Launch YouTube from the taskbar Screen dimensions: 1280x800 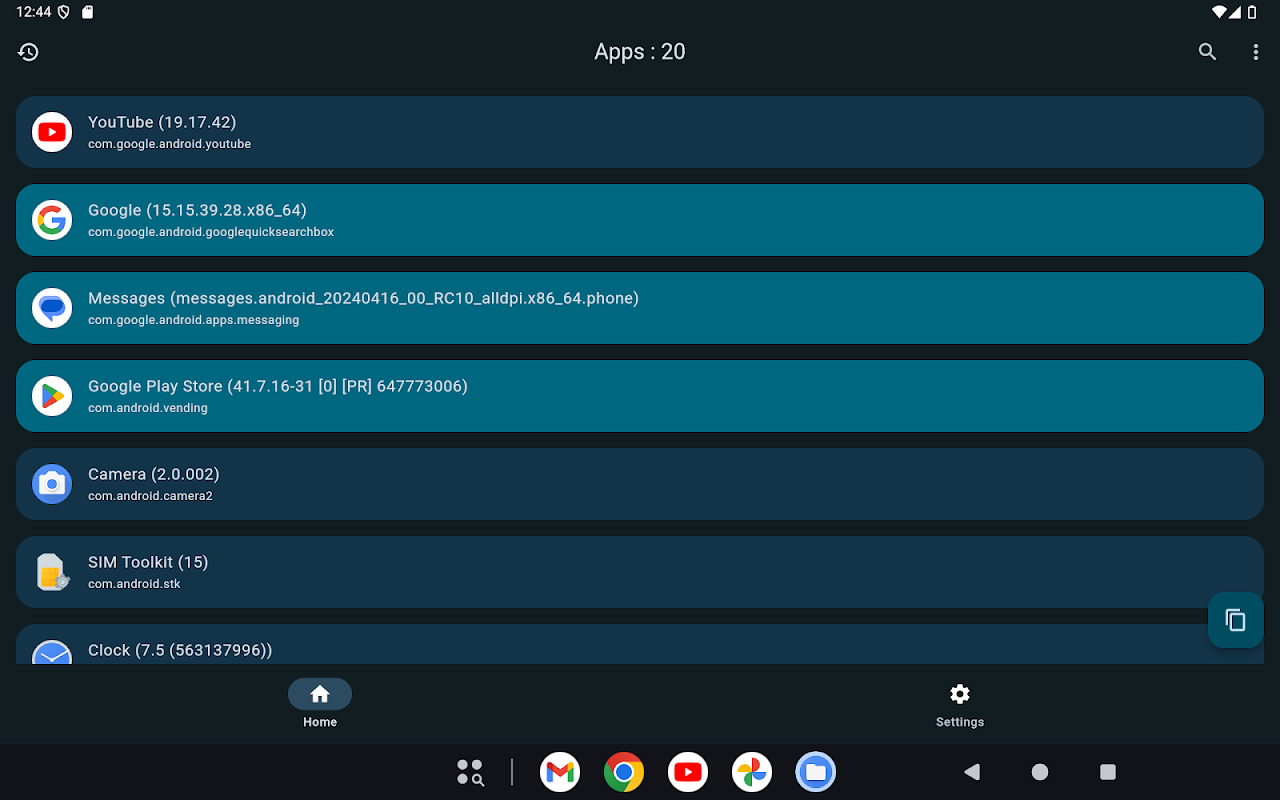coord(688,772)
